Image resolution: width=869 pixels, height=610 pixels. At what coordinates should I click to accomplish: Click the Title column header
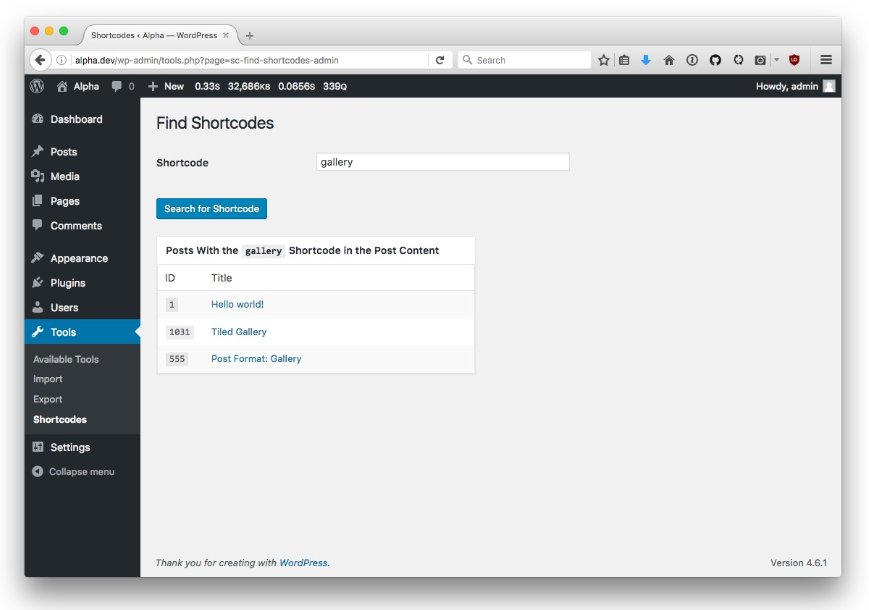pyautogui.click(x=221, y=278)
